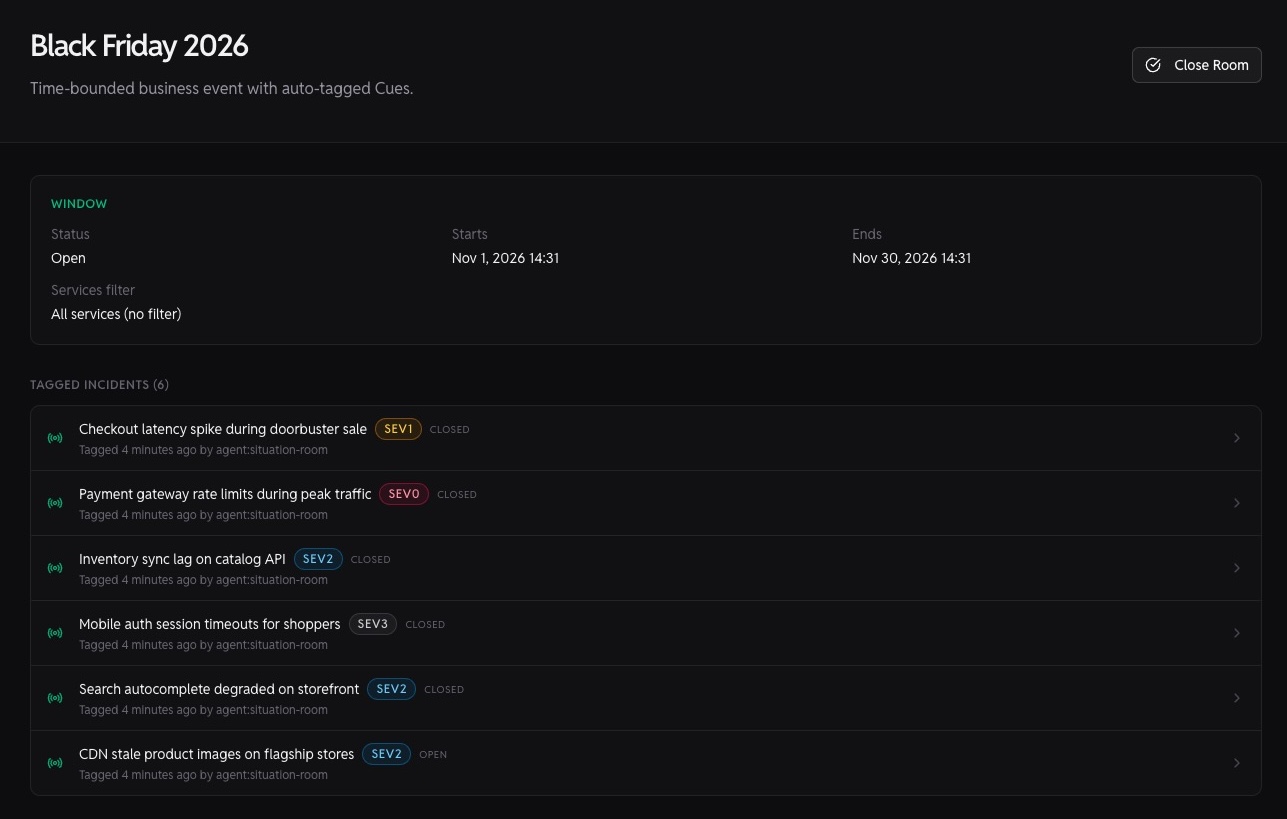Open Checkout latency spike during doorbuster sale
Viewport: 1287px width, 819px height.
click(x=223, y=429)
